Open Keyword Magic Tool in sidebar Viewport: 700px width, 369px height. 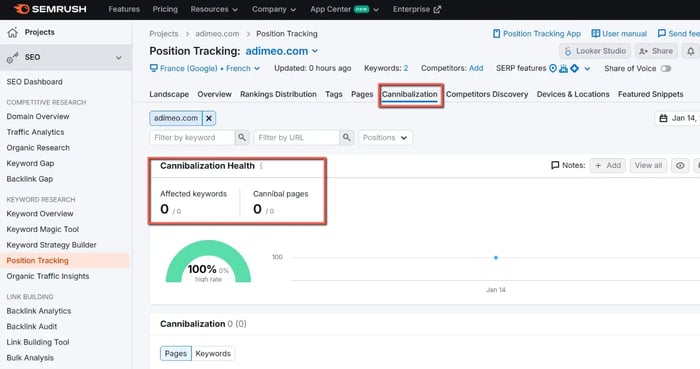point(42,229)
